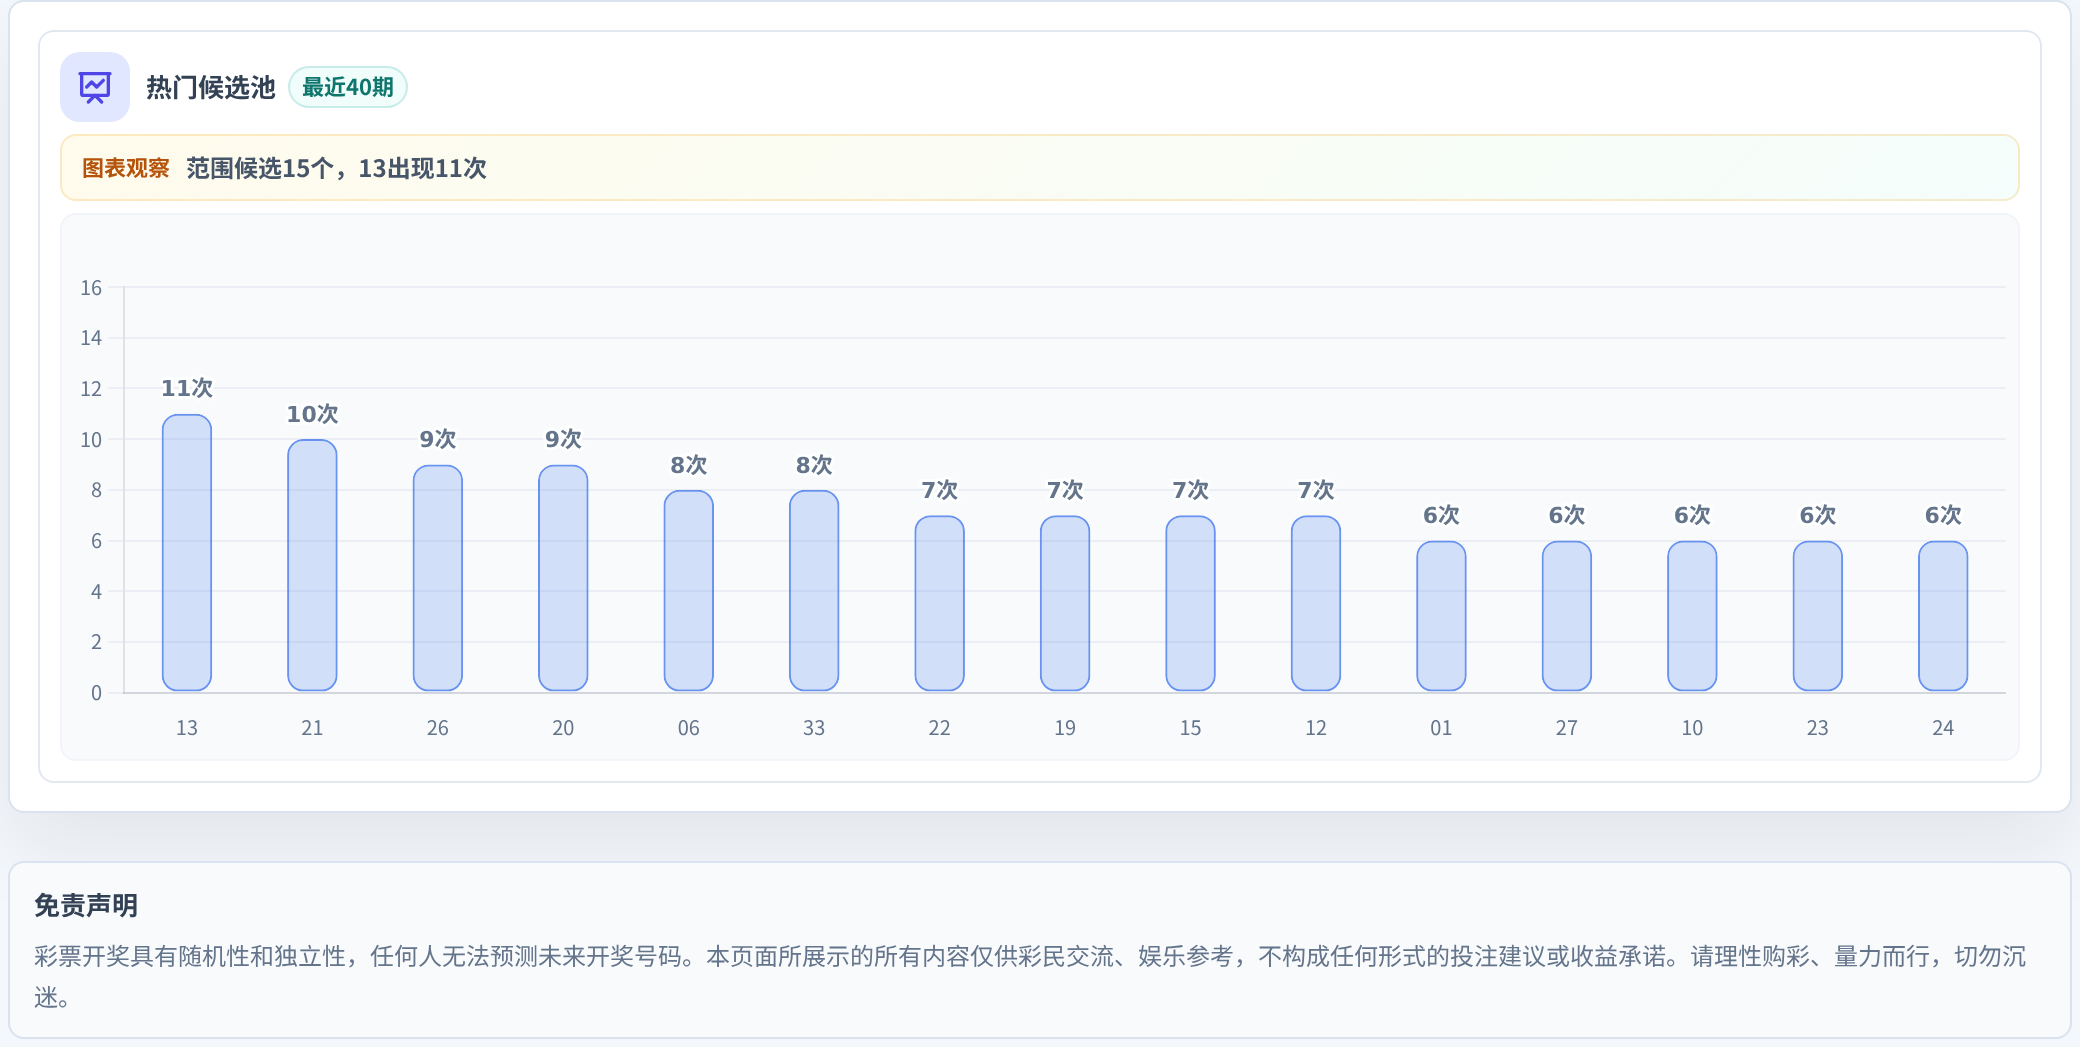Click the bar for number 12
2080x1047 pixels.
coord(1316,603)
